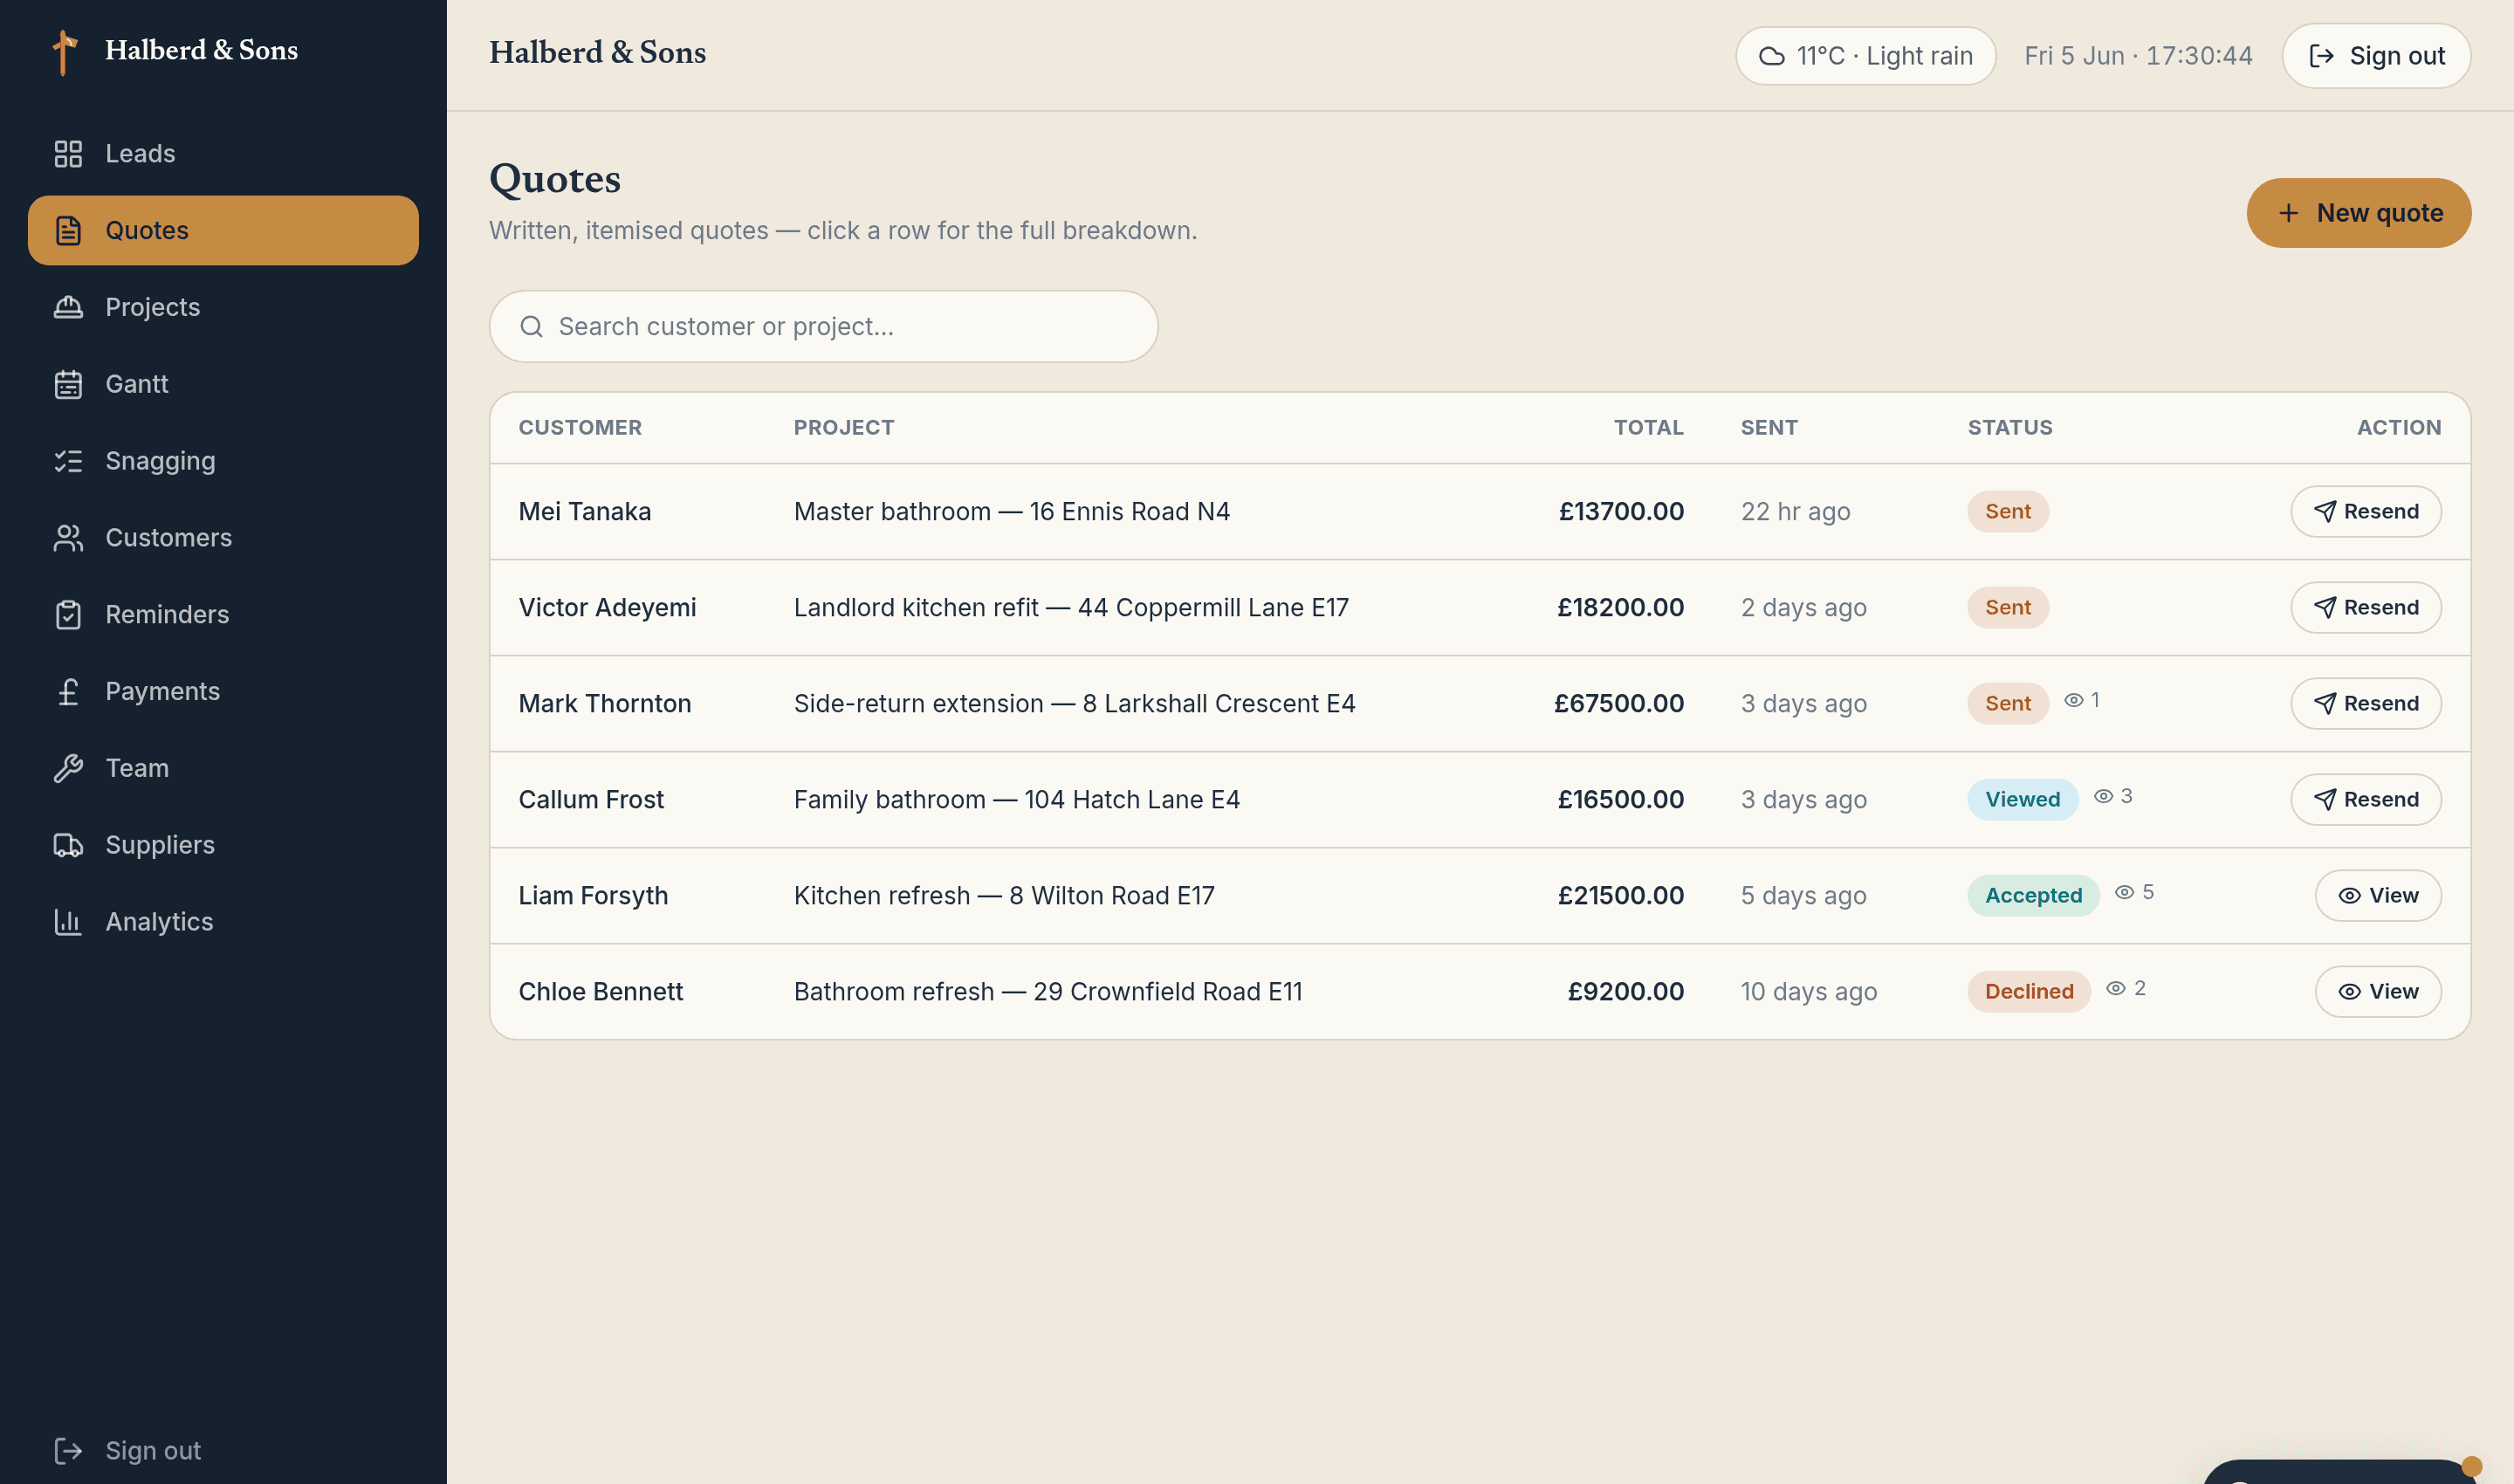
Task: Click the eye views icon on Callum Frost row
Action: tap(2104, 796)
